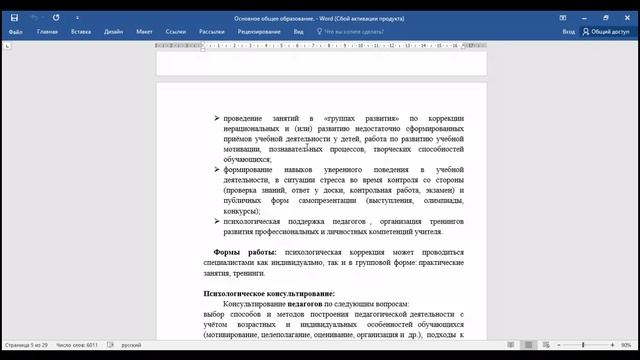The height and width of the screenshot is (360, 640).
Task: Switch to the Рассылки tab
Action: pos(212,32)
